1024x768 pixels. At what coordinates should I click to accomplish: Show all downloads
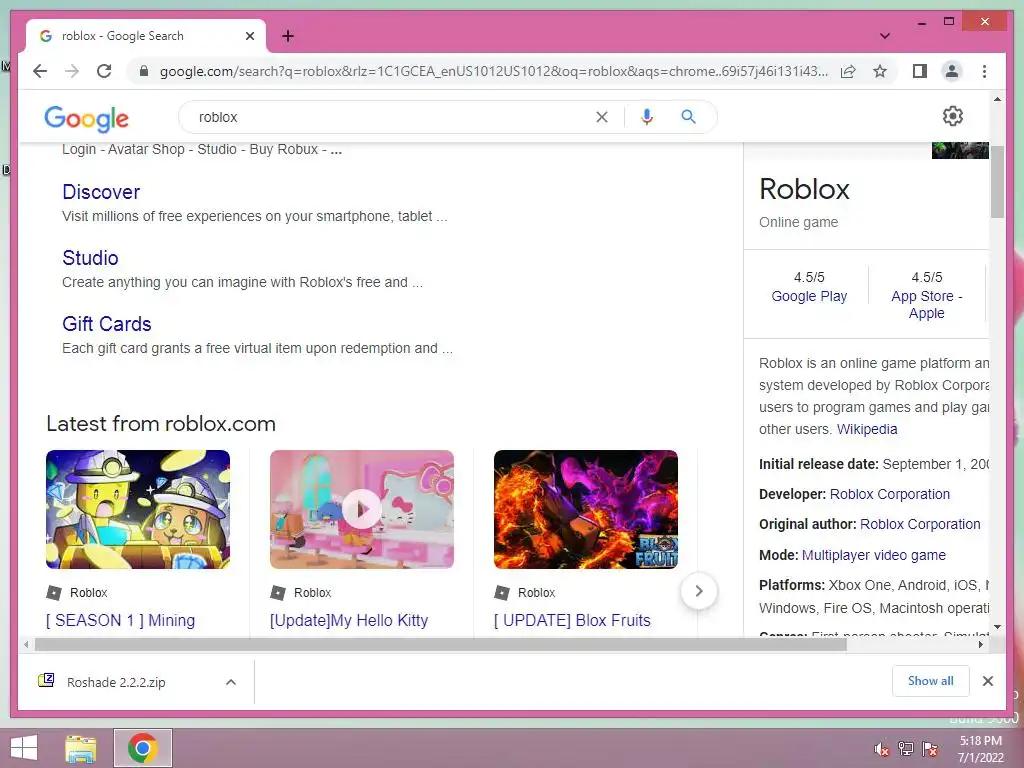pyautogui.click(x=931, y=681)
